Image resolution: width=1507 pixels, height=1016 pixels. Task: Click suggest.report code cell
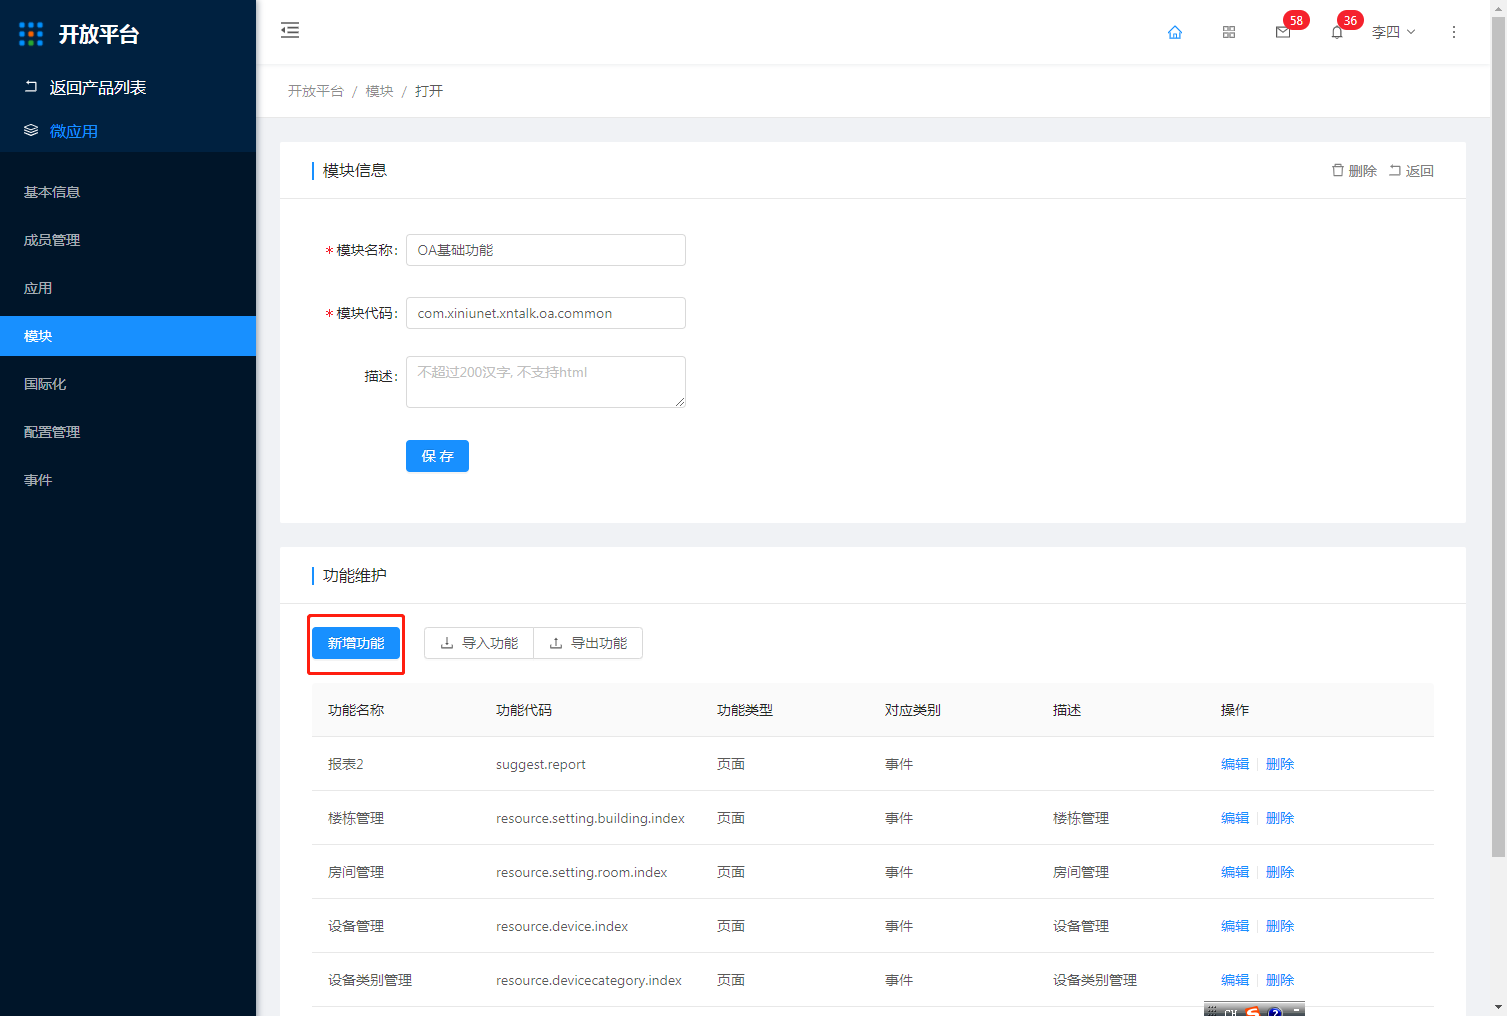coord(541,764)
